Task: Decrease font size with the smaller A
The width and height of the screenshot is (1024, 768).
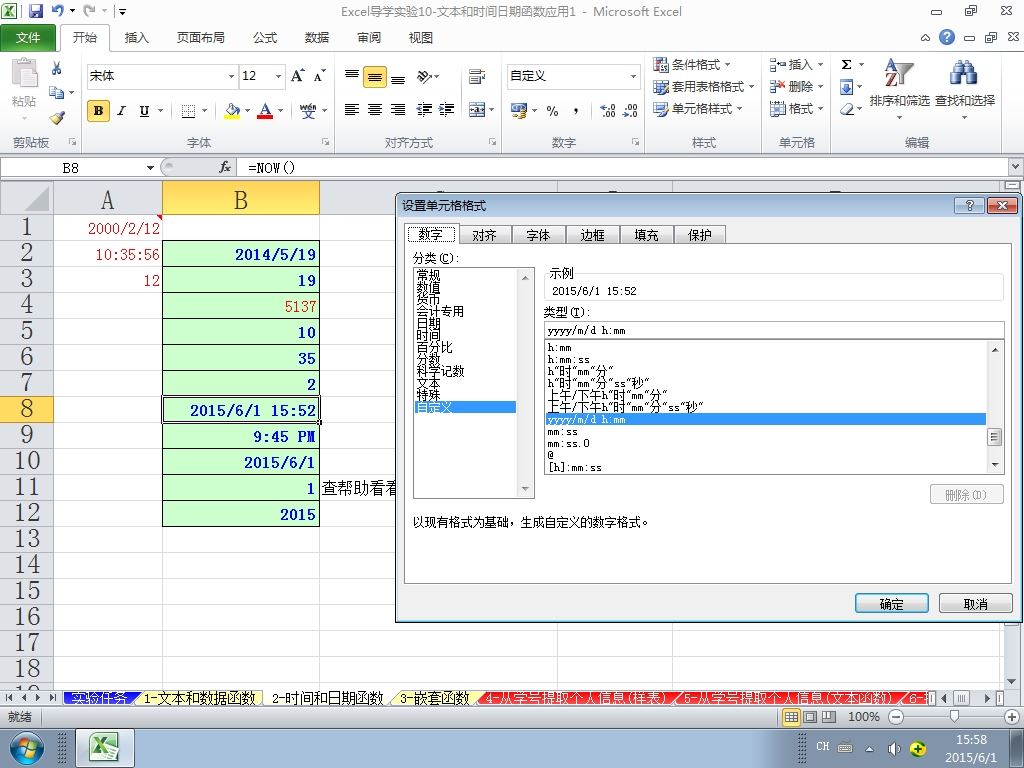Action: 319,76
